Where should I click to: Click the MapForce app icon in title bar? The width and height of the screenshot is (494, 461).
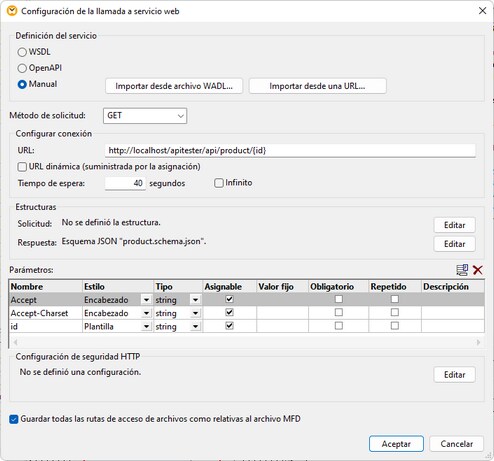click(x=12, y=11)
